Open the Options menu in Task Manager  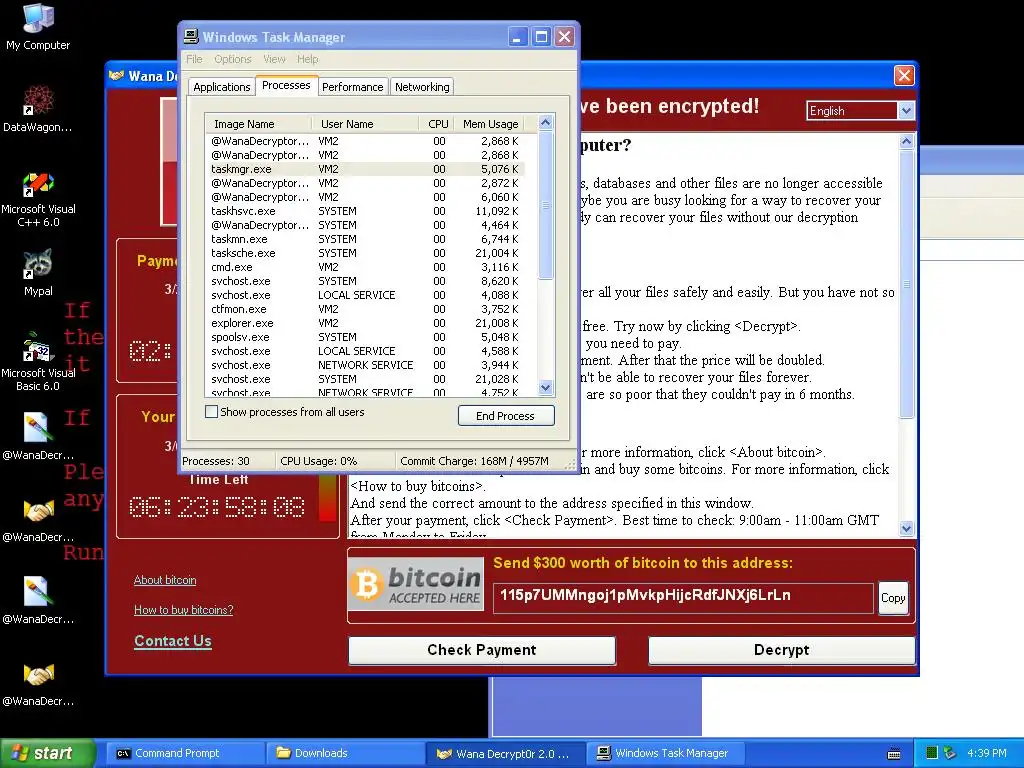coord(232,59)
